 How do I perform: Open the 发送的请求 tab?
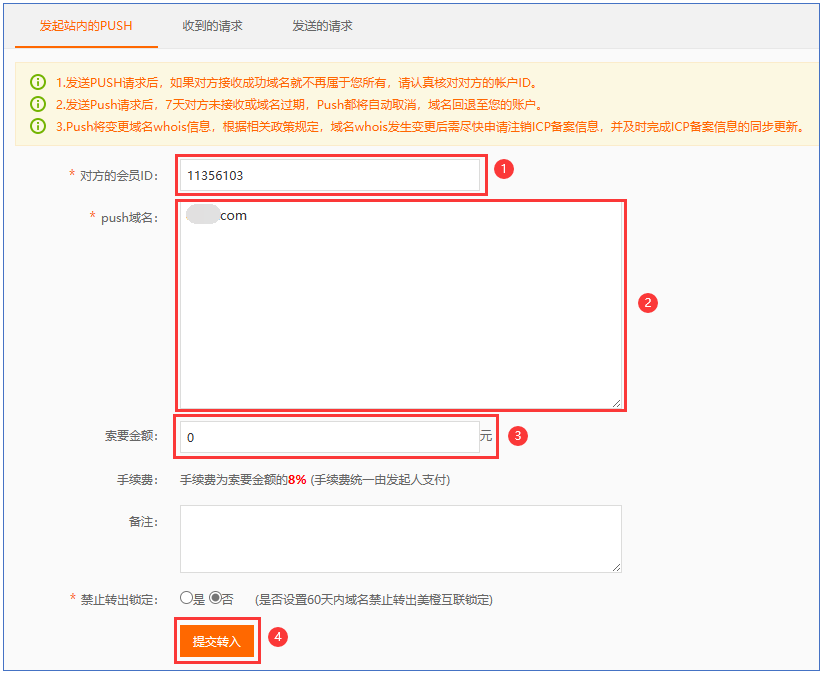click(x=323, y=25)
